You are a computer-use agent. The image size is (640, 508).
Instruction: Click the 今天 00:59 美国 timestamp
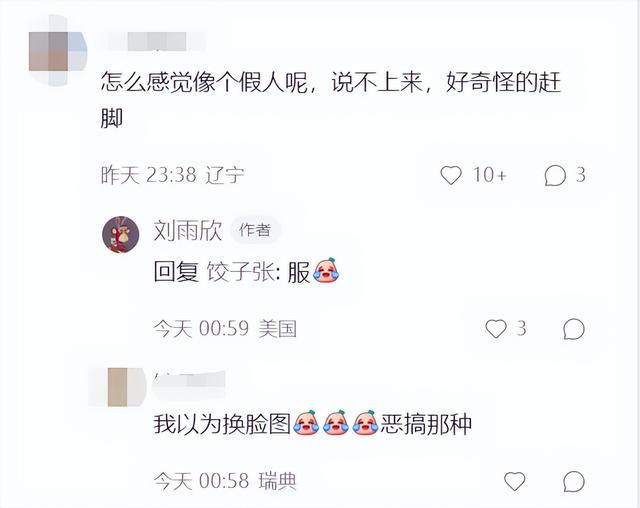point(225,329)
